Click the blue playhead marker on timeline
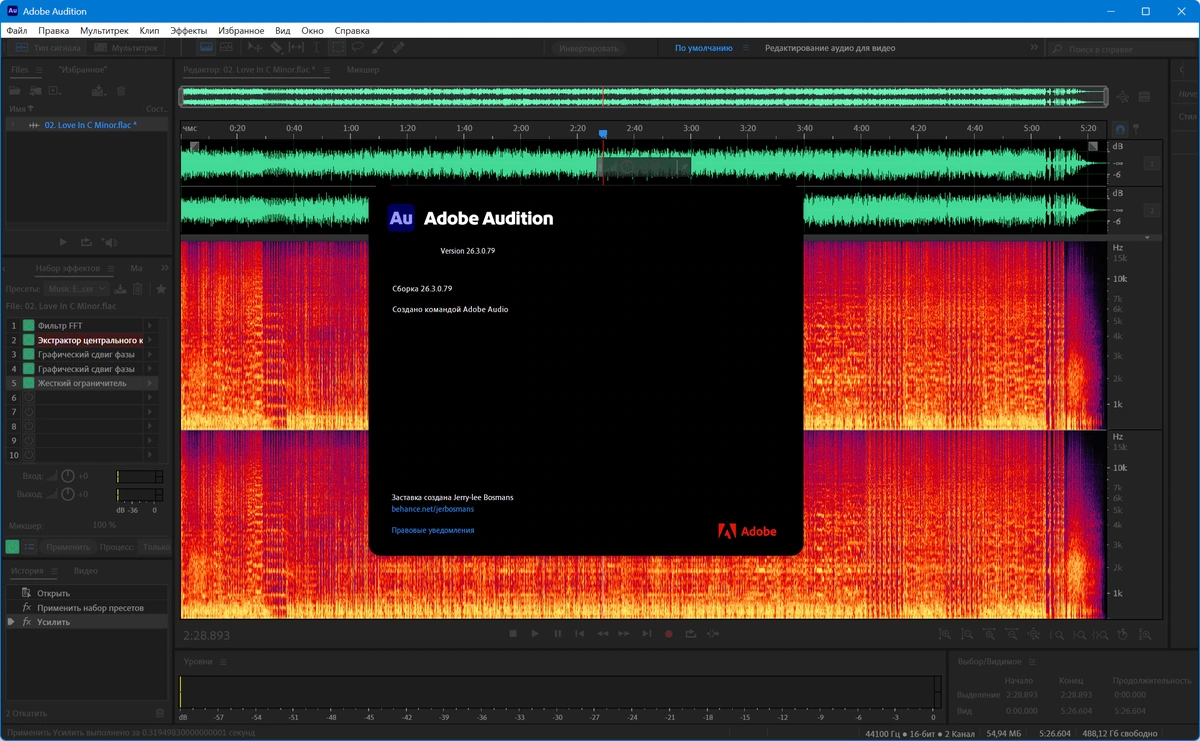The width and height of the screenshot is (1200, 741). tap(603, 133)
